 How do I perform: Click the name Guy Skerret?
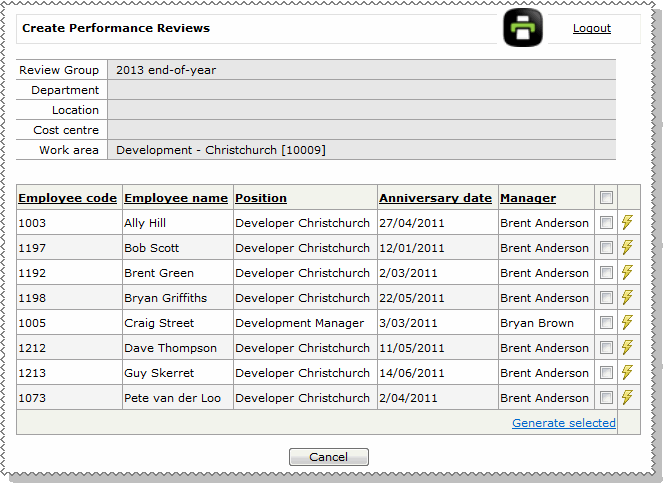point(159,373)
